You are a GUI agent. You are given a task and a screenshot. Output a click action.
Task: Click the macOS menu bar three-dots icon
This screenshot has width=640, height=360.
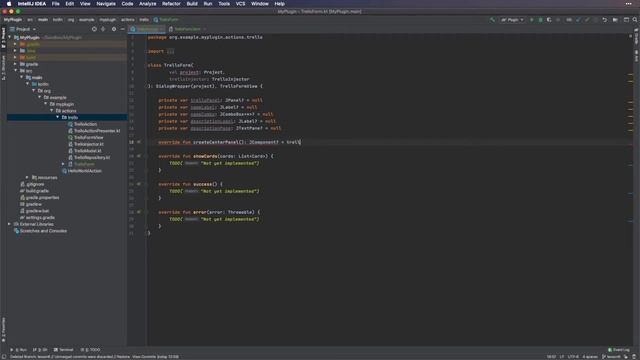pyautogui.click(x=629, y=4)
